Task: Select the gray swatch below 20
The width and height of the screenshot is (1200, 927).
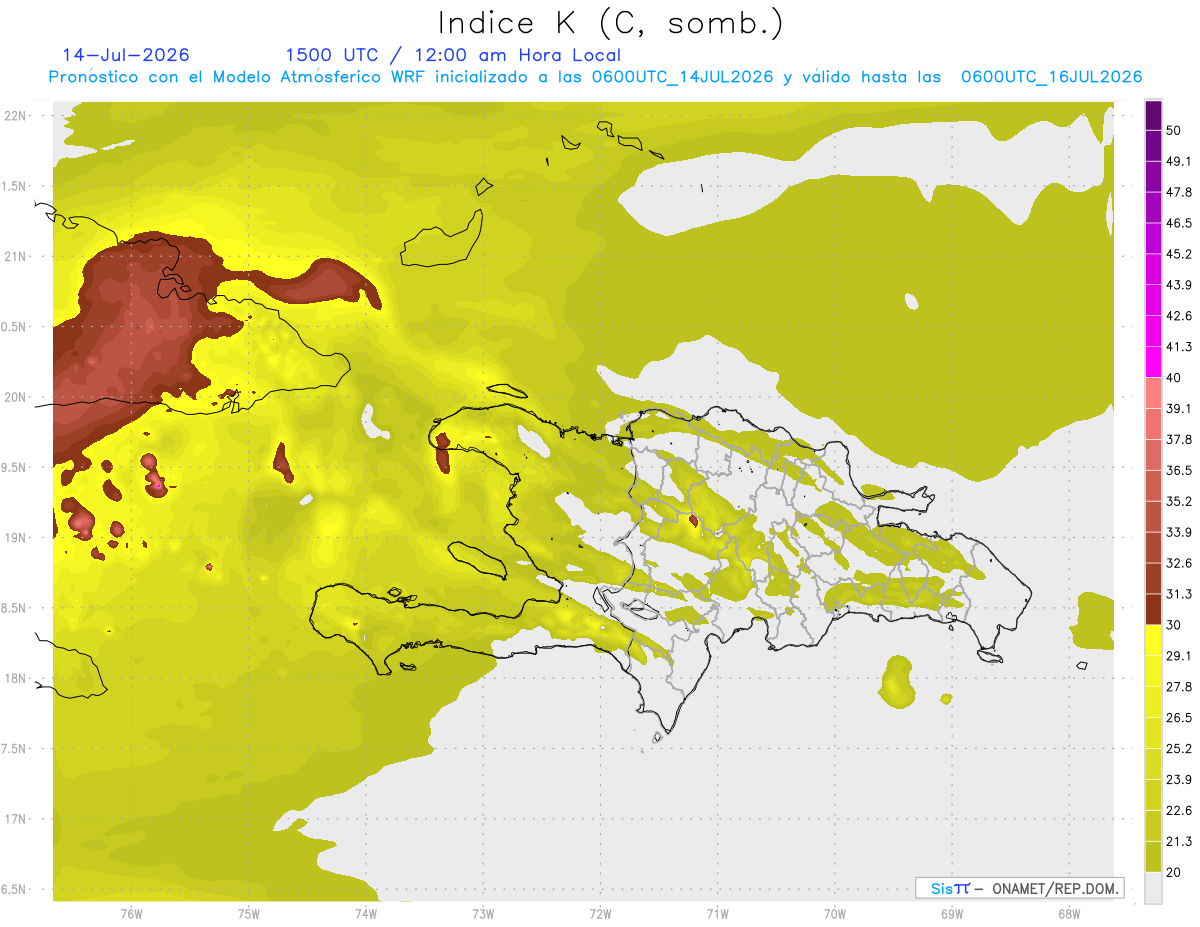Action: pyautogui.click(x=1153, y=887)
